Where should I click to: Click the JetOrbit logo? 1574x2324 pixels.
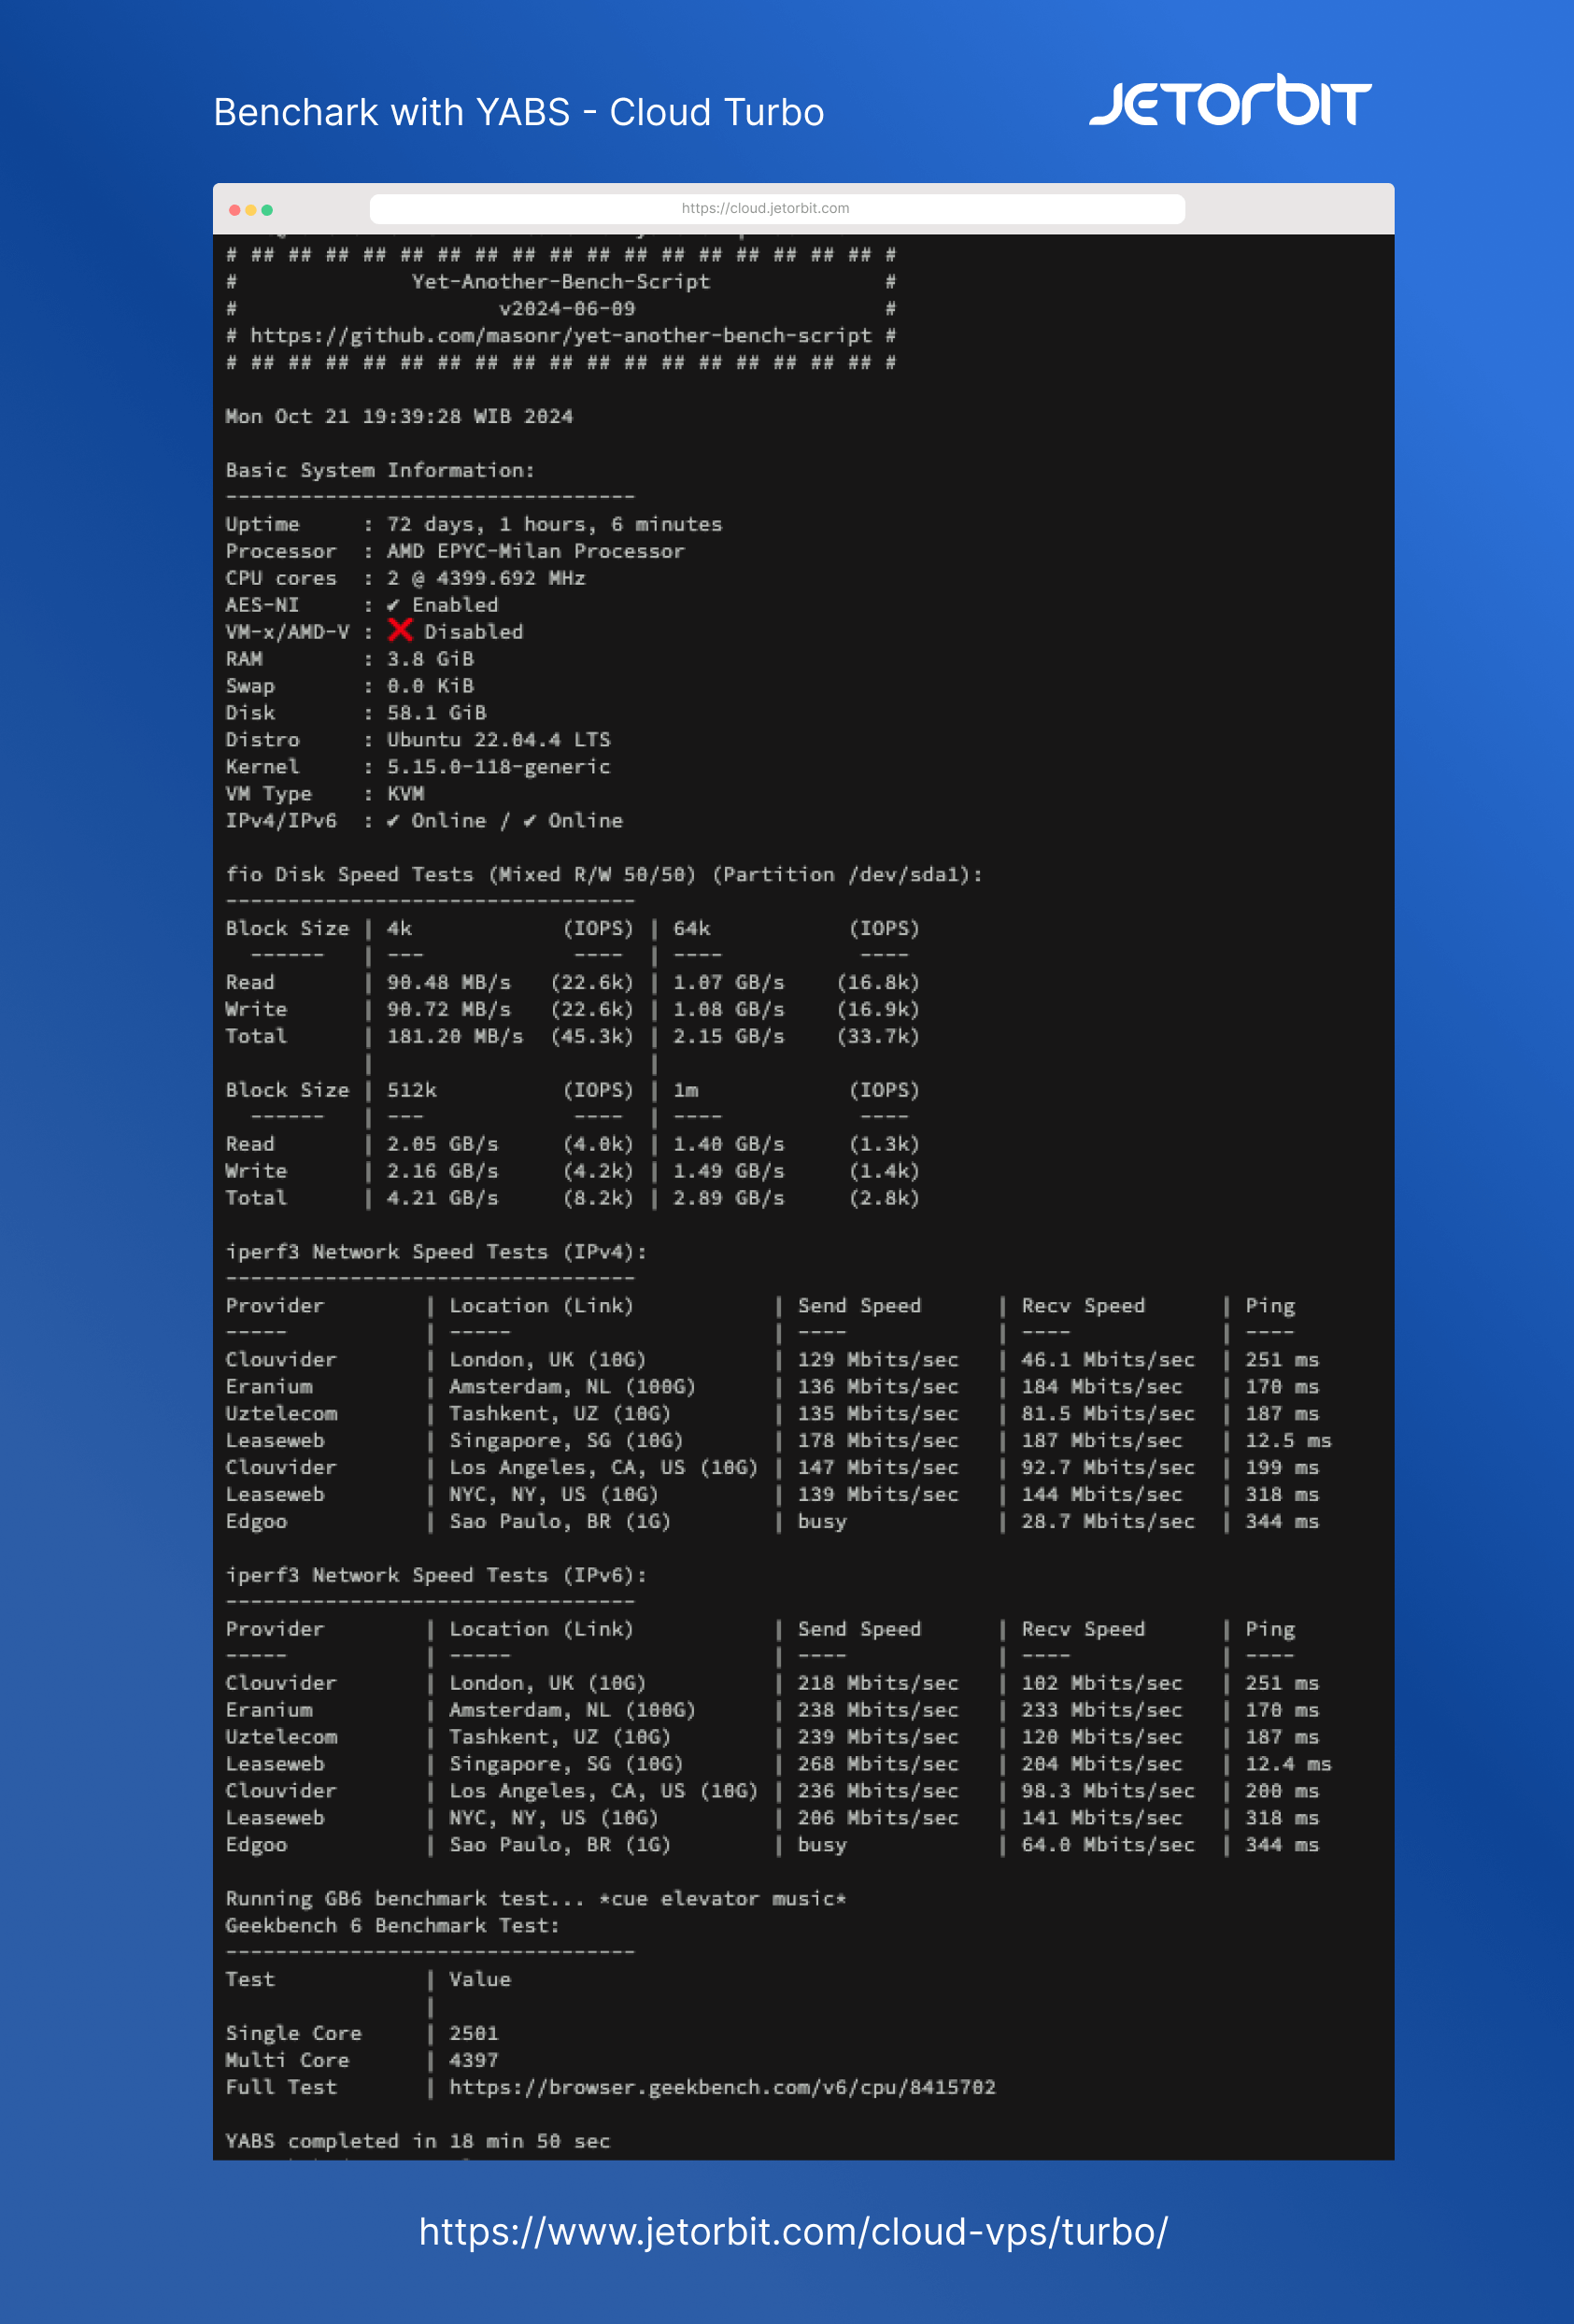coord(1230,101)
